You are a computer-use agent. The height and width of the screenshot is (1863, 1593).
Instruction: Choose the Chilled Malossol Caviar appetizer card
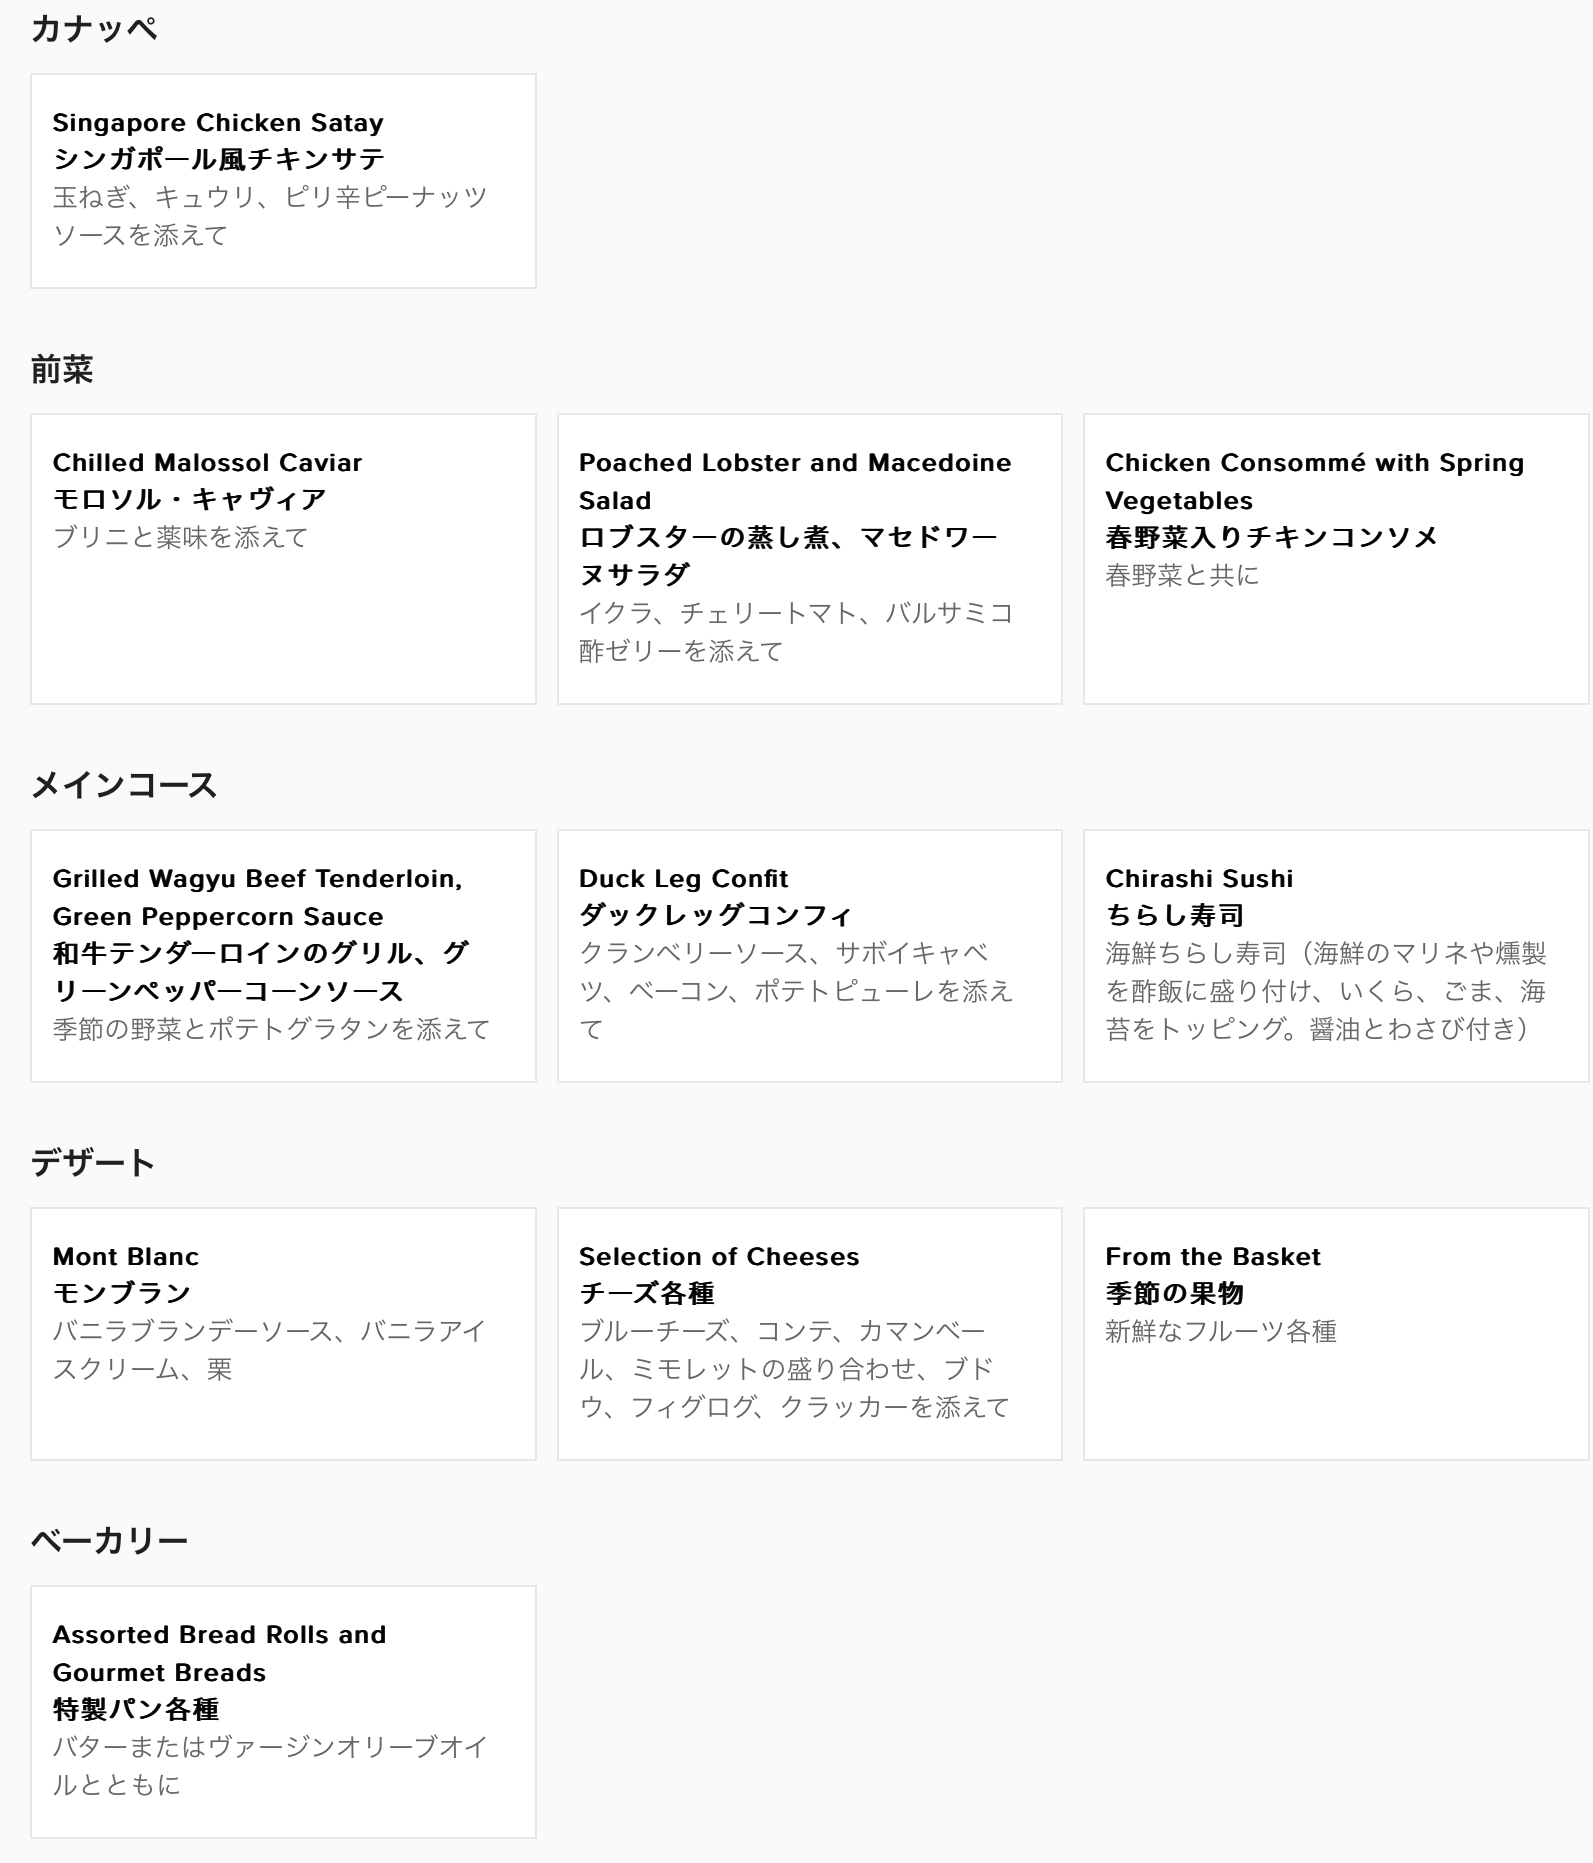coord(283,559)
